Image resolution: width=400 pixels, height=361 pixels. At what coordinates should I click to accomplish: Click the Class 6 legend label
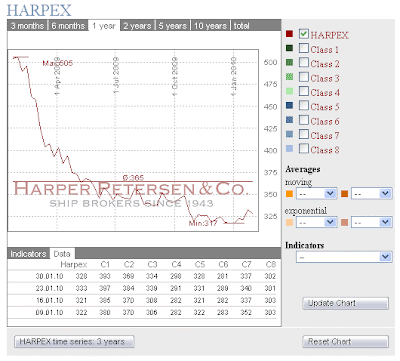coord(325,121)
